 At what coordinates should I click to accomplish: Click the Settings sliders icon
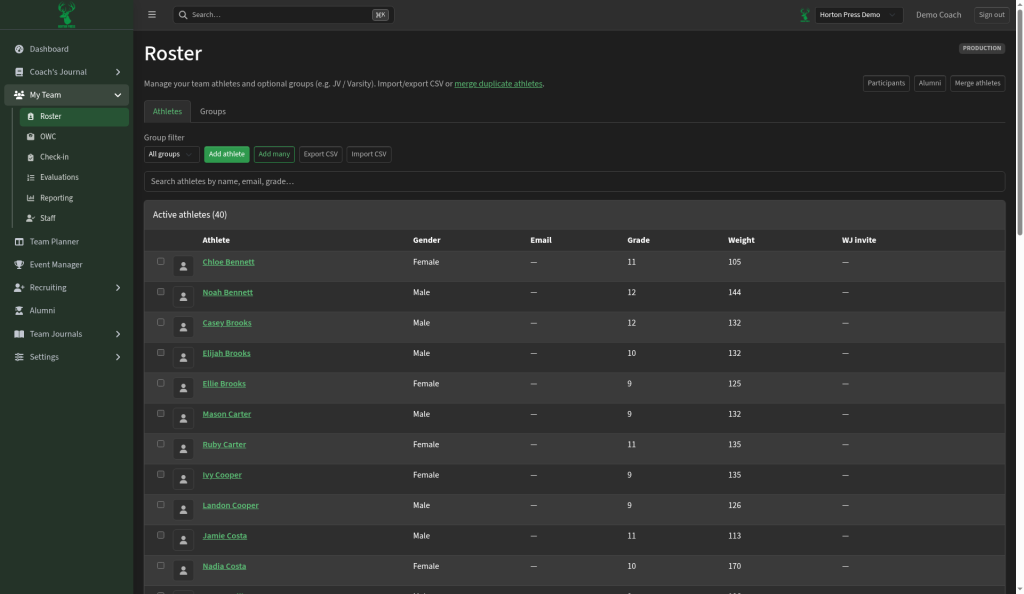tap(19, 357)
